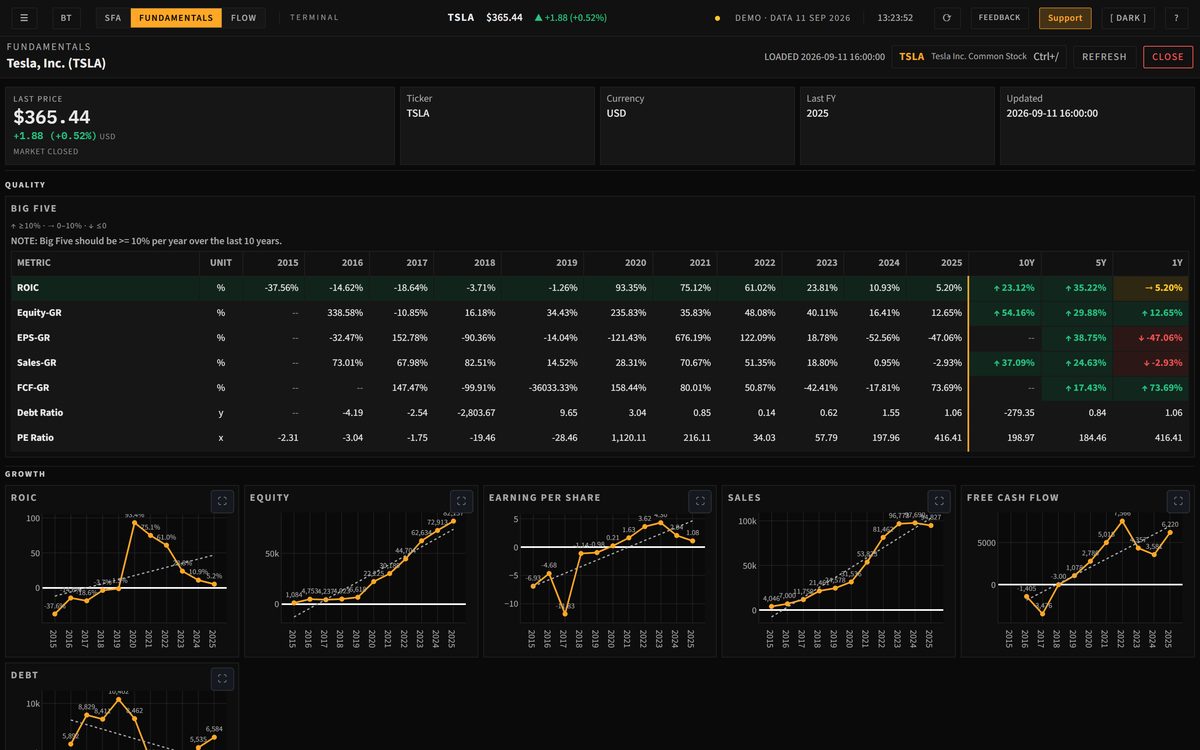Click the Updated timestamp card
The height and width of the screenshot is (750, 1200).
pos(1097,125)
